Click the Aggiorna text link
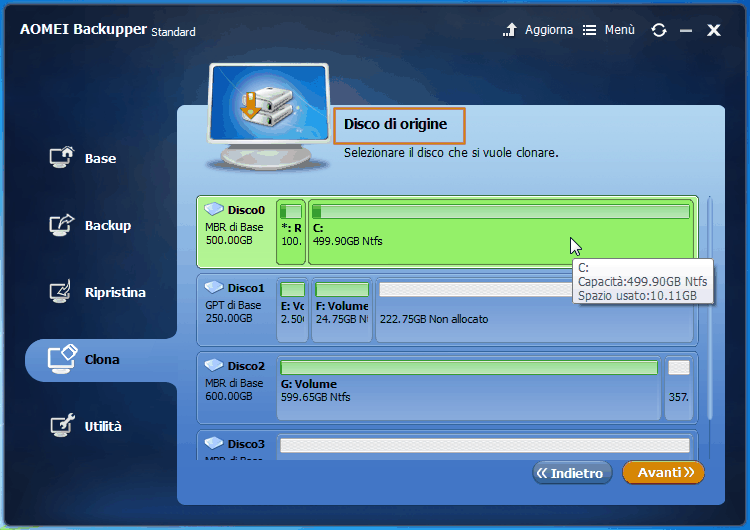Image resolution: width=750 pixels, height=530 pixels. 549,30
